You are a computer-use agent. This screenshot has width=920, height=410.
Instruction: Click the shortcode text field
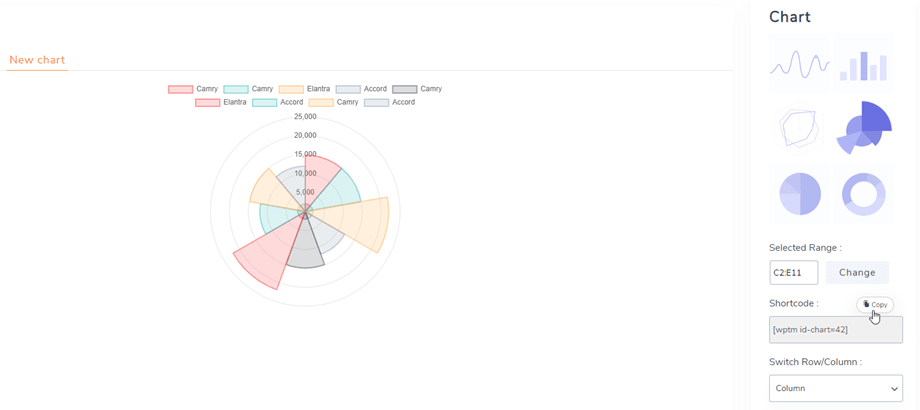835,330
